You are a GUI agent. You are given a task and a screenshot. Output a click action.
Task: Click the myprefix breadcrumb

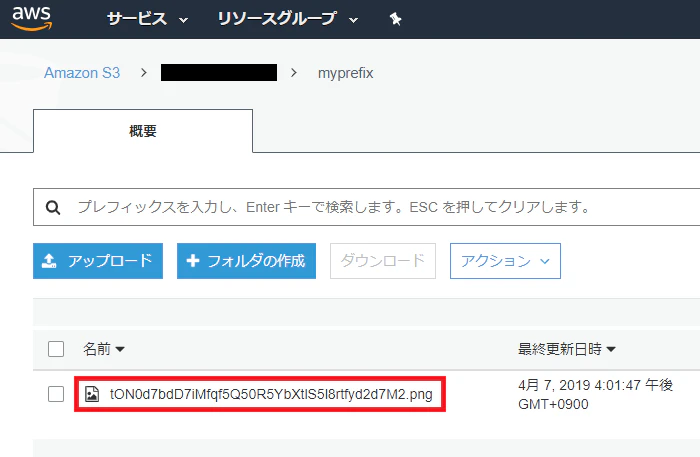(x=346, y=73)
